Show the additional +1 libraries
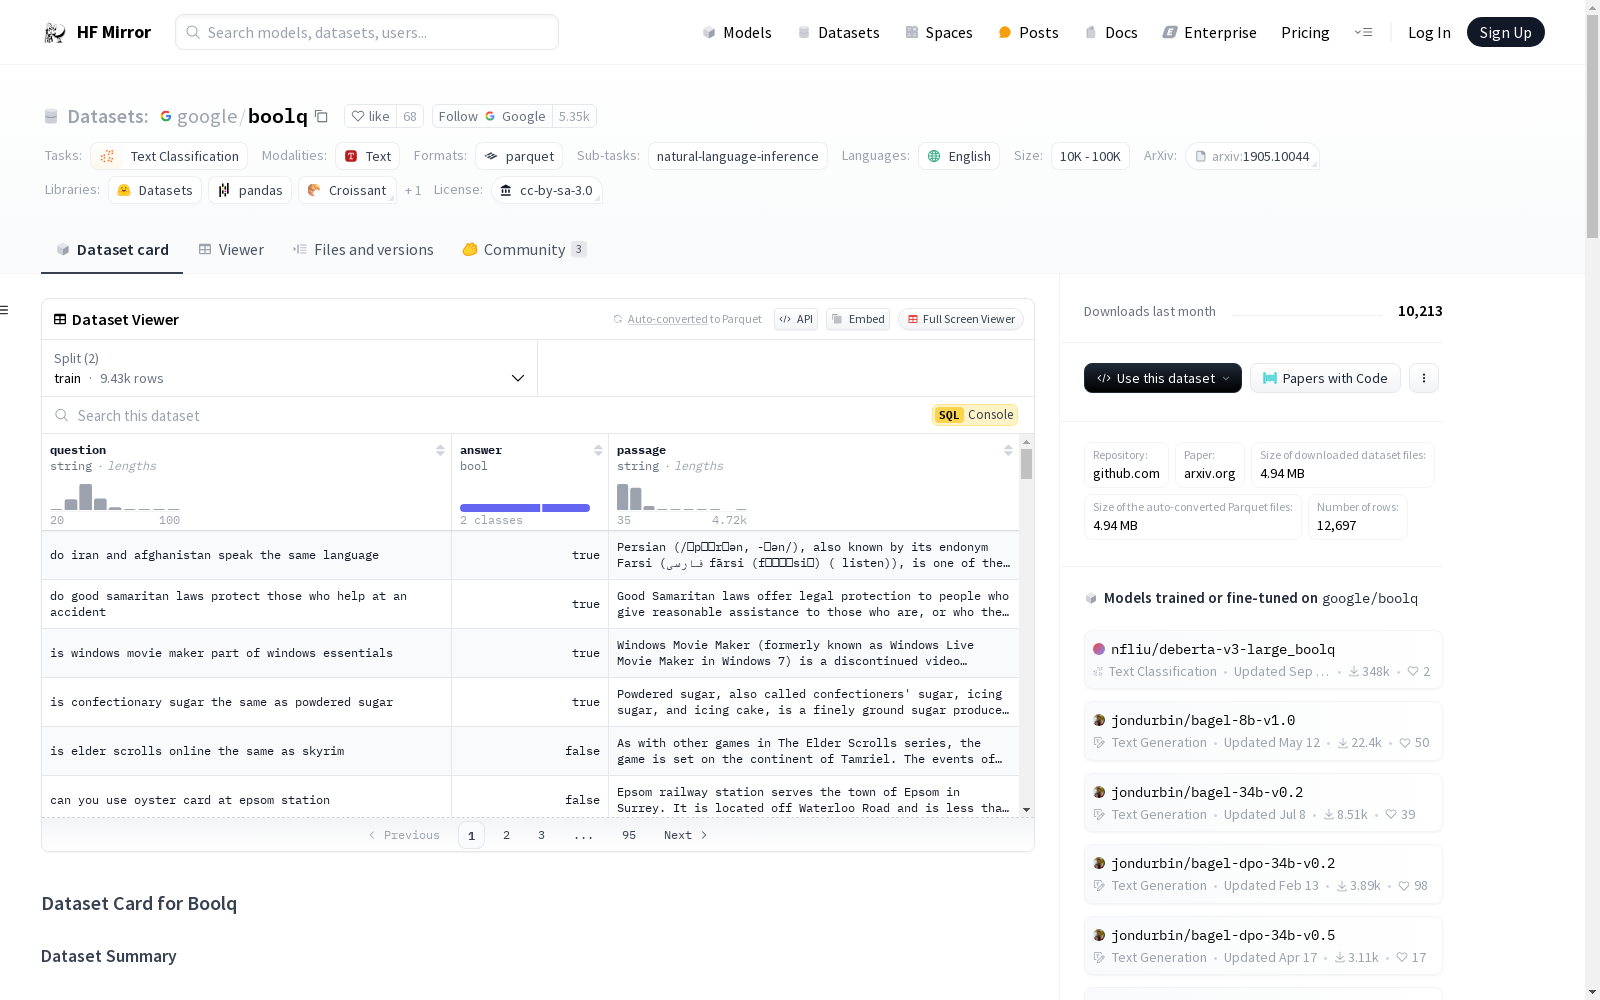Image resolution: width=1600 pixels, height=1000 pixels. click(x=413, y=190)
